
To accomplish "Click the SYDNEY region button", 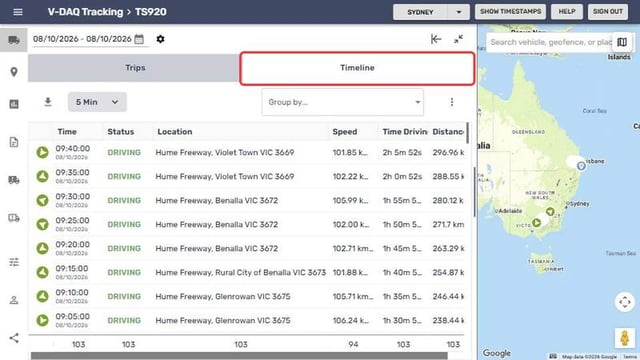I will tap(420, 12).
